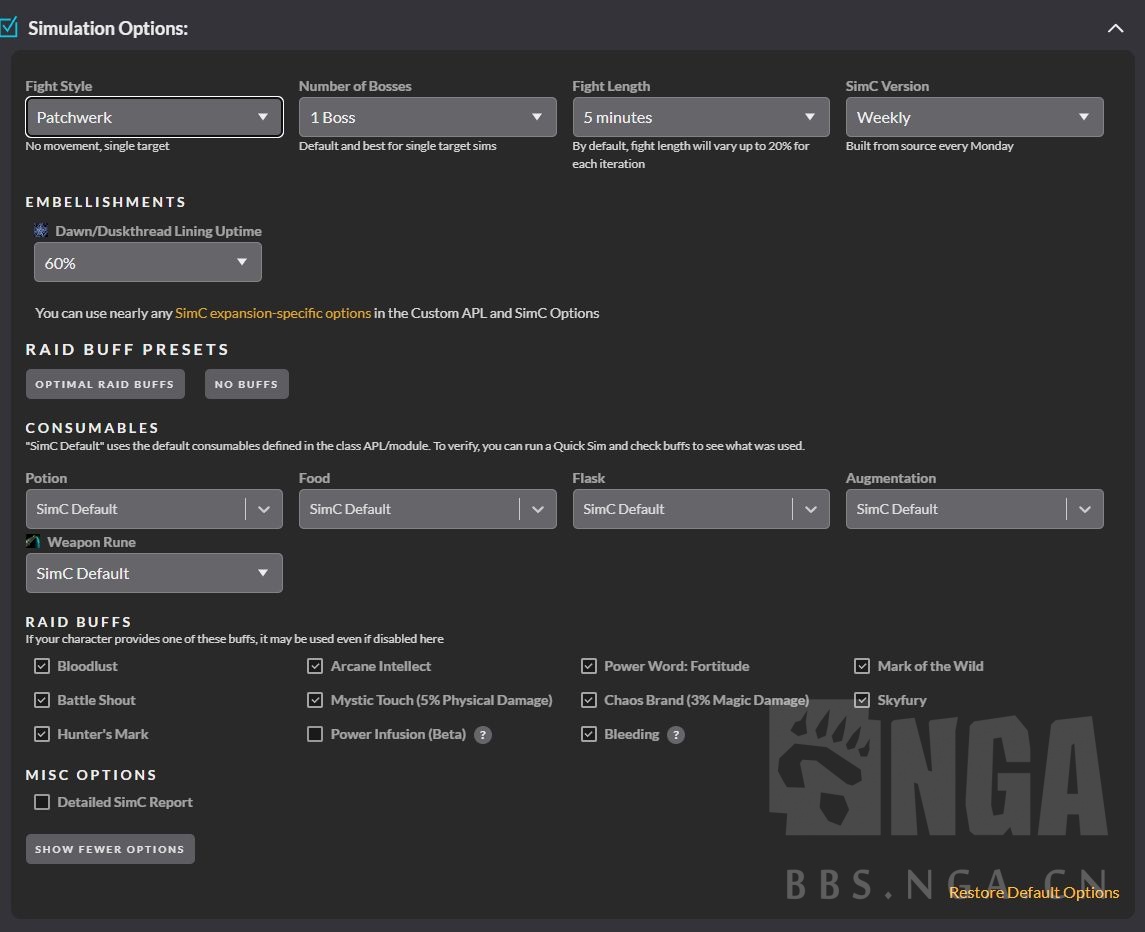Click the No Buffs preset button
1145x932 pixels.
(246, 384)
